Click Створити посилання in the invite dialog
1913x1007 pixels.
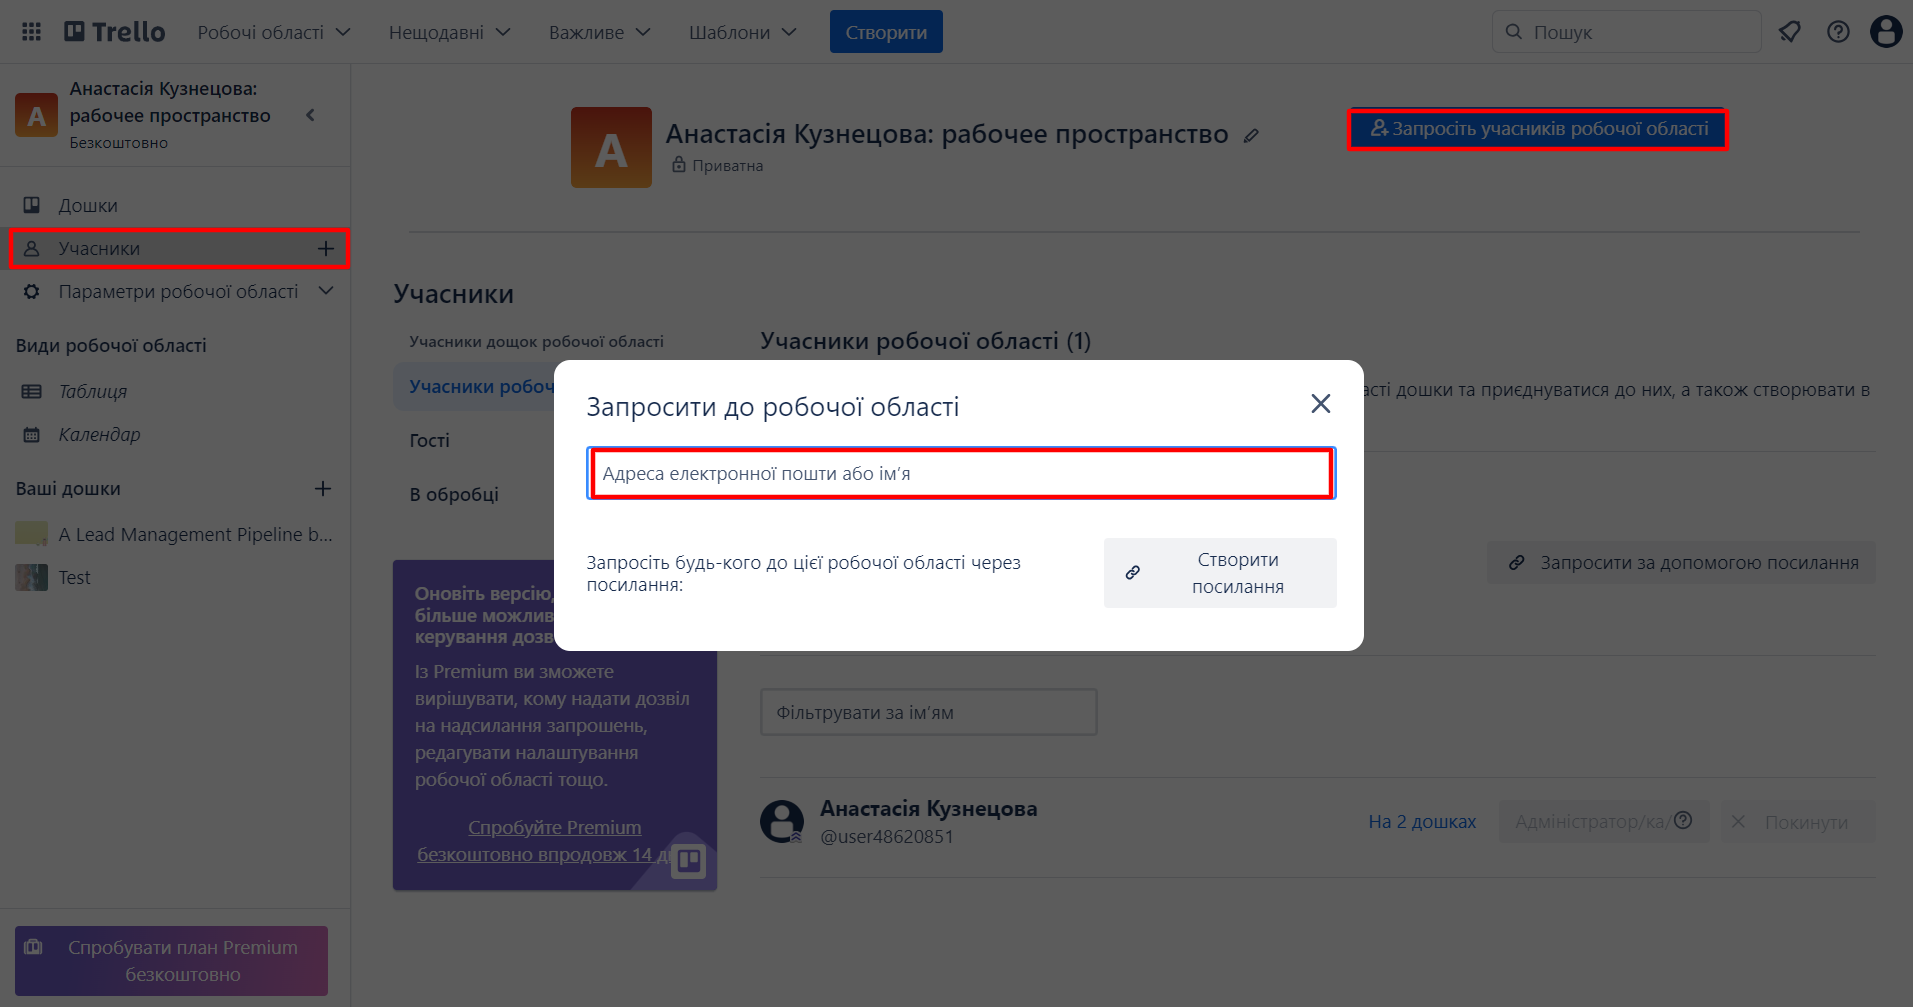click(x=1219, y=572)
